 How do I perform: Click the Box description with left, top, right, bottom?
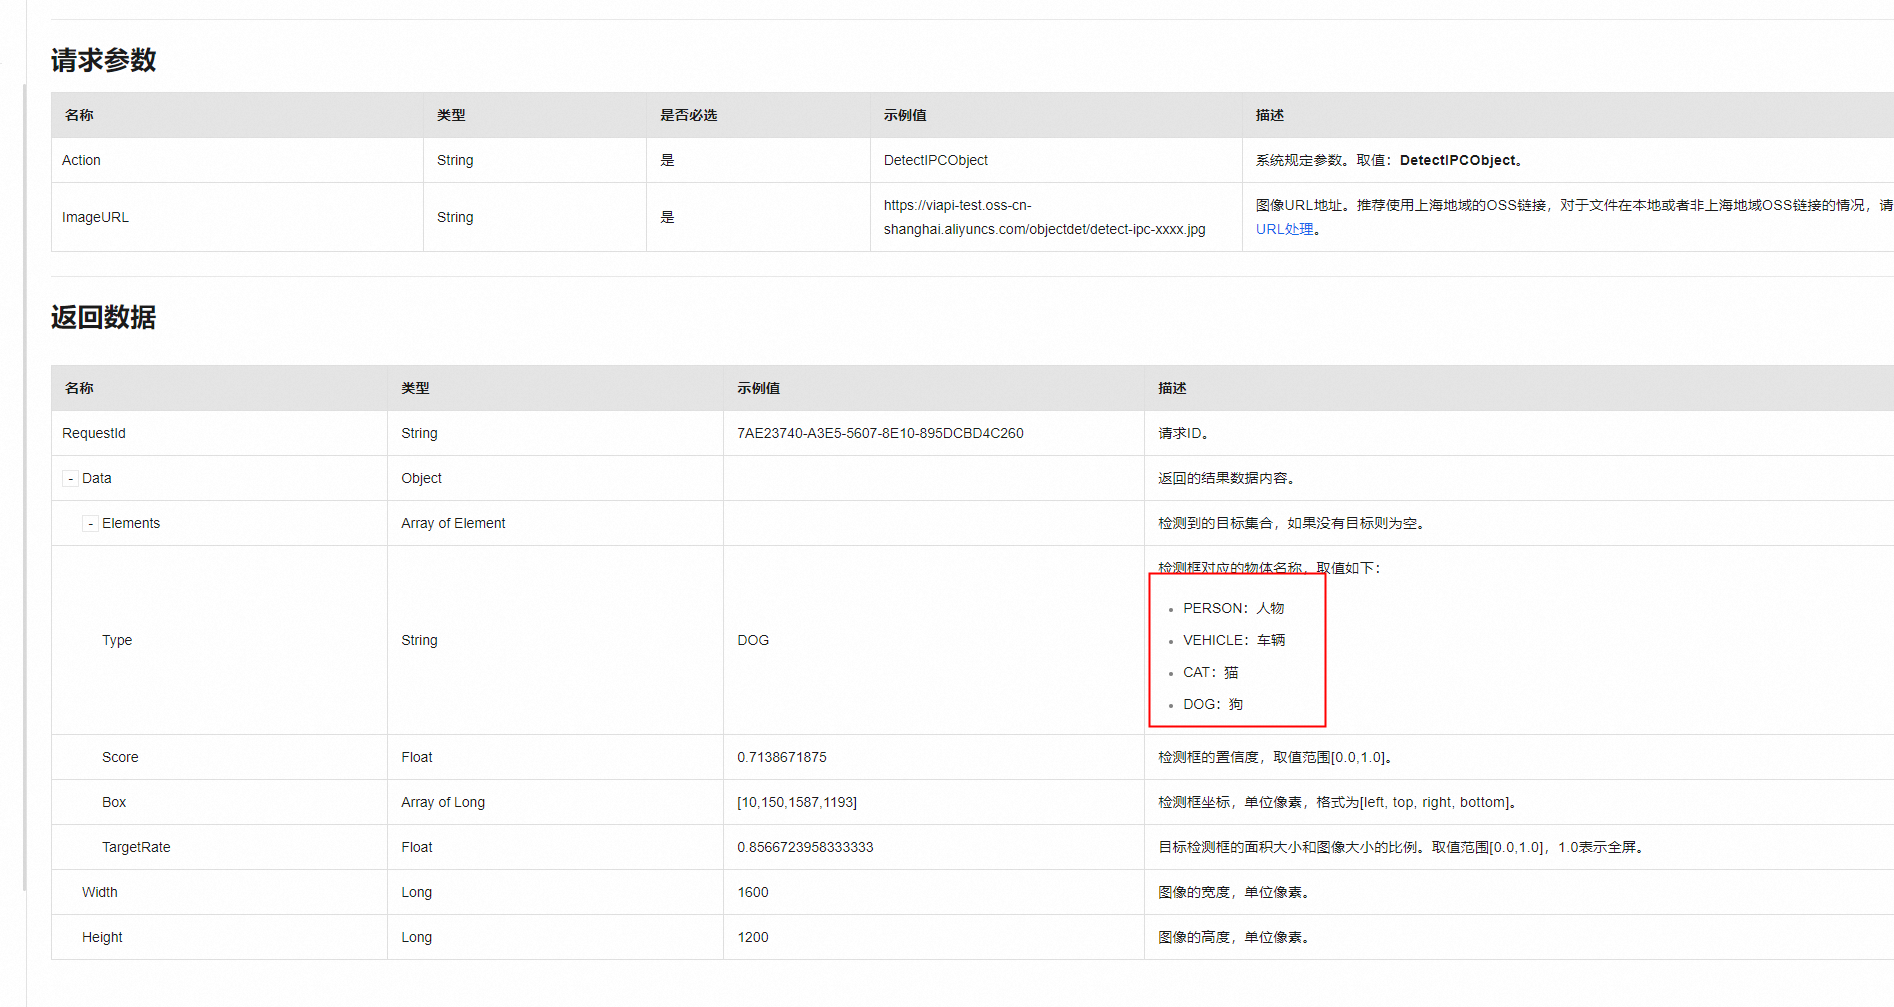1340,802
